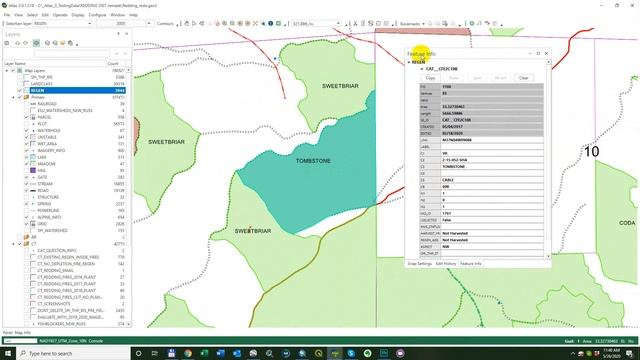Click the zoom out magnifier tool
Viewport: 640px width, 360px height.
click(x=232, y=24)
